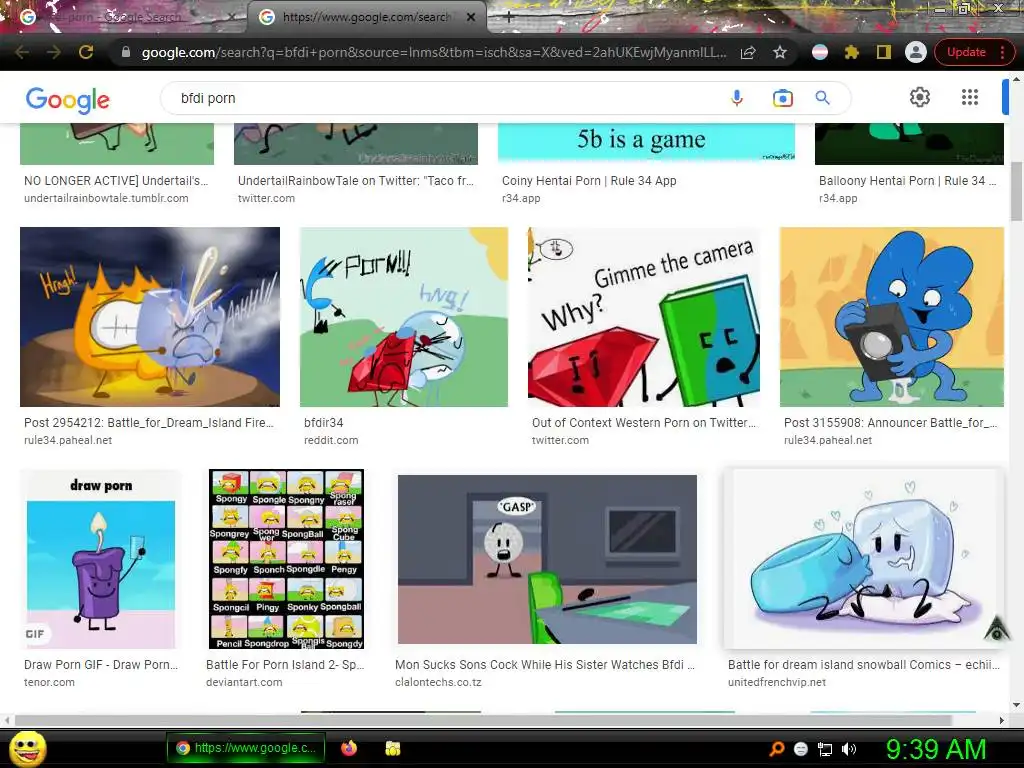Open the Spongy grid thumbnail
The image size is (1024, 768).
(286, 559)
